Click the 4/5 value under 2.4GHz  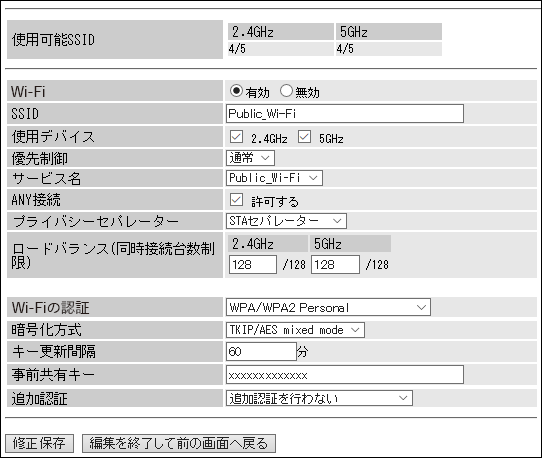(237, 49)
